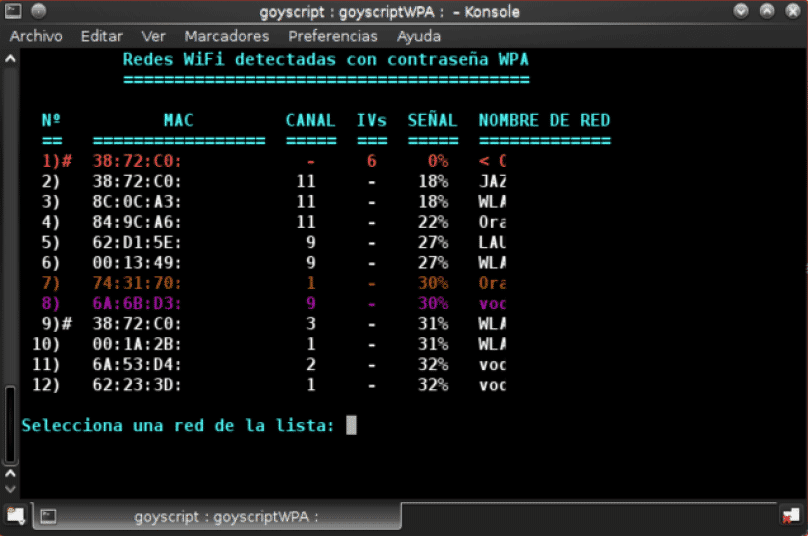Select the goyscript : goyscriptWPA tab

click(x=216, y=516)
